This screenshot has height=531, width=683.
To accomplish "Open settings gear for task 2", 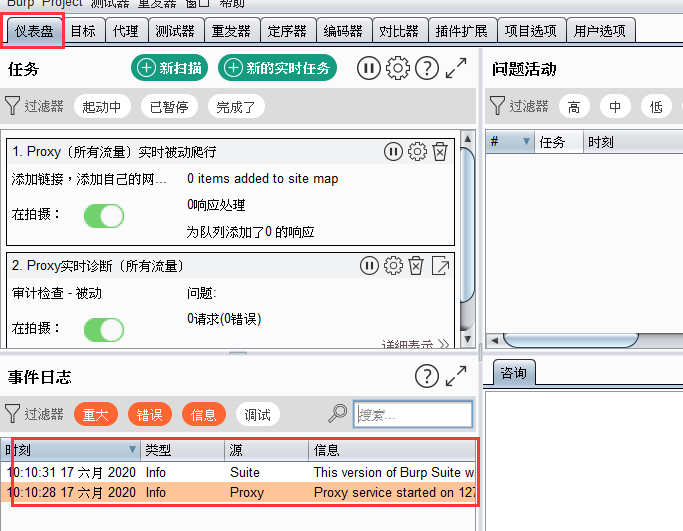I will [x=393, y=266].
